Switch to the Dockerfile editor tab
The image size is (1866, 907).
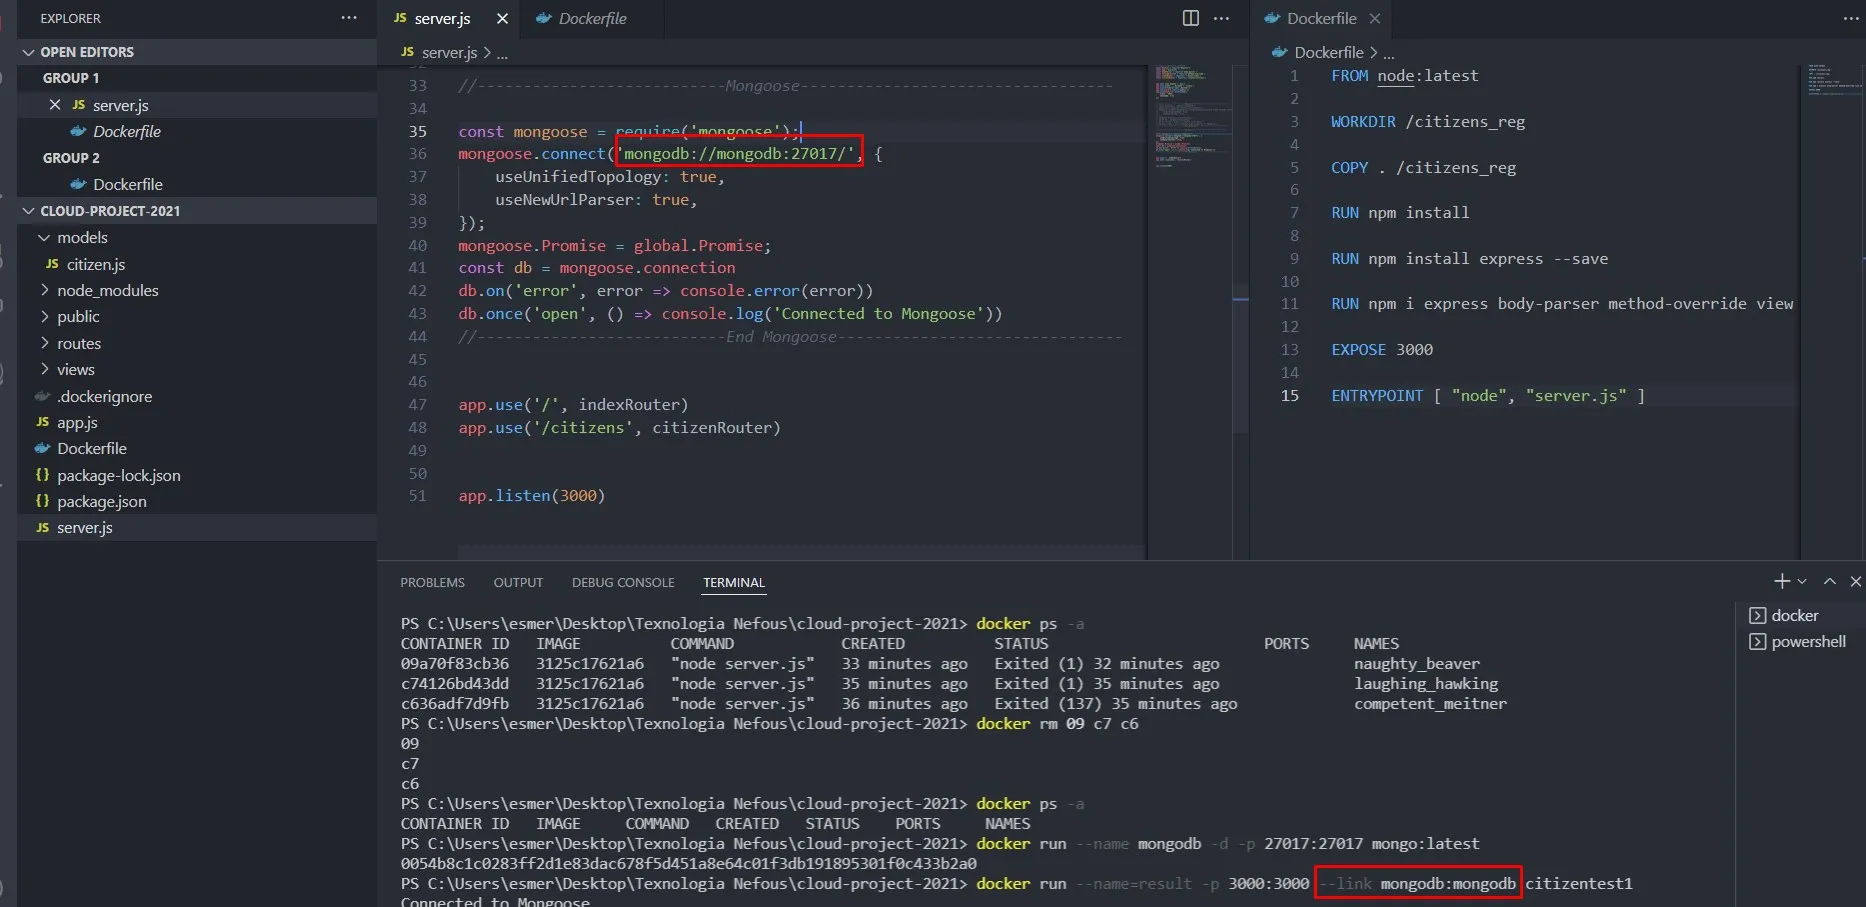pos(591,18)
